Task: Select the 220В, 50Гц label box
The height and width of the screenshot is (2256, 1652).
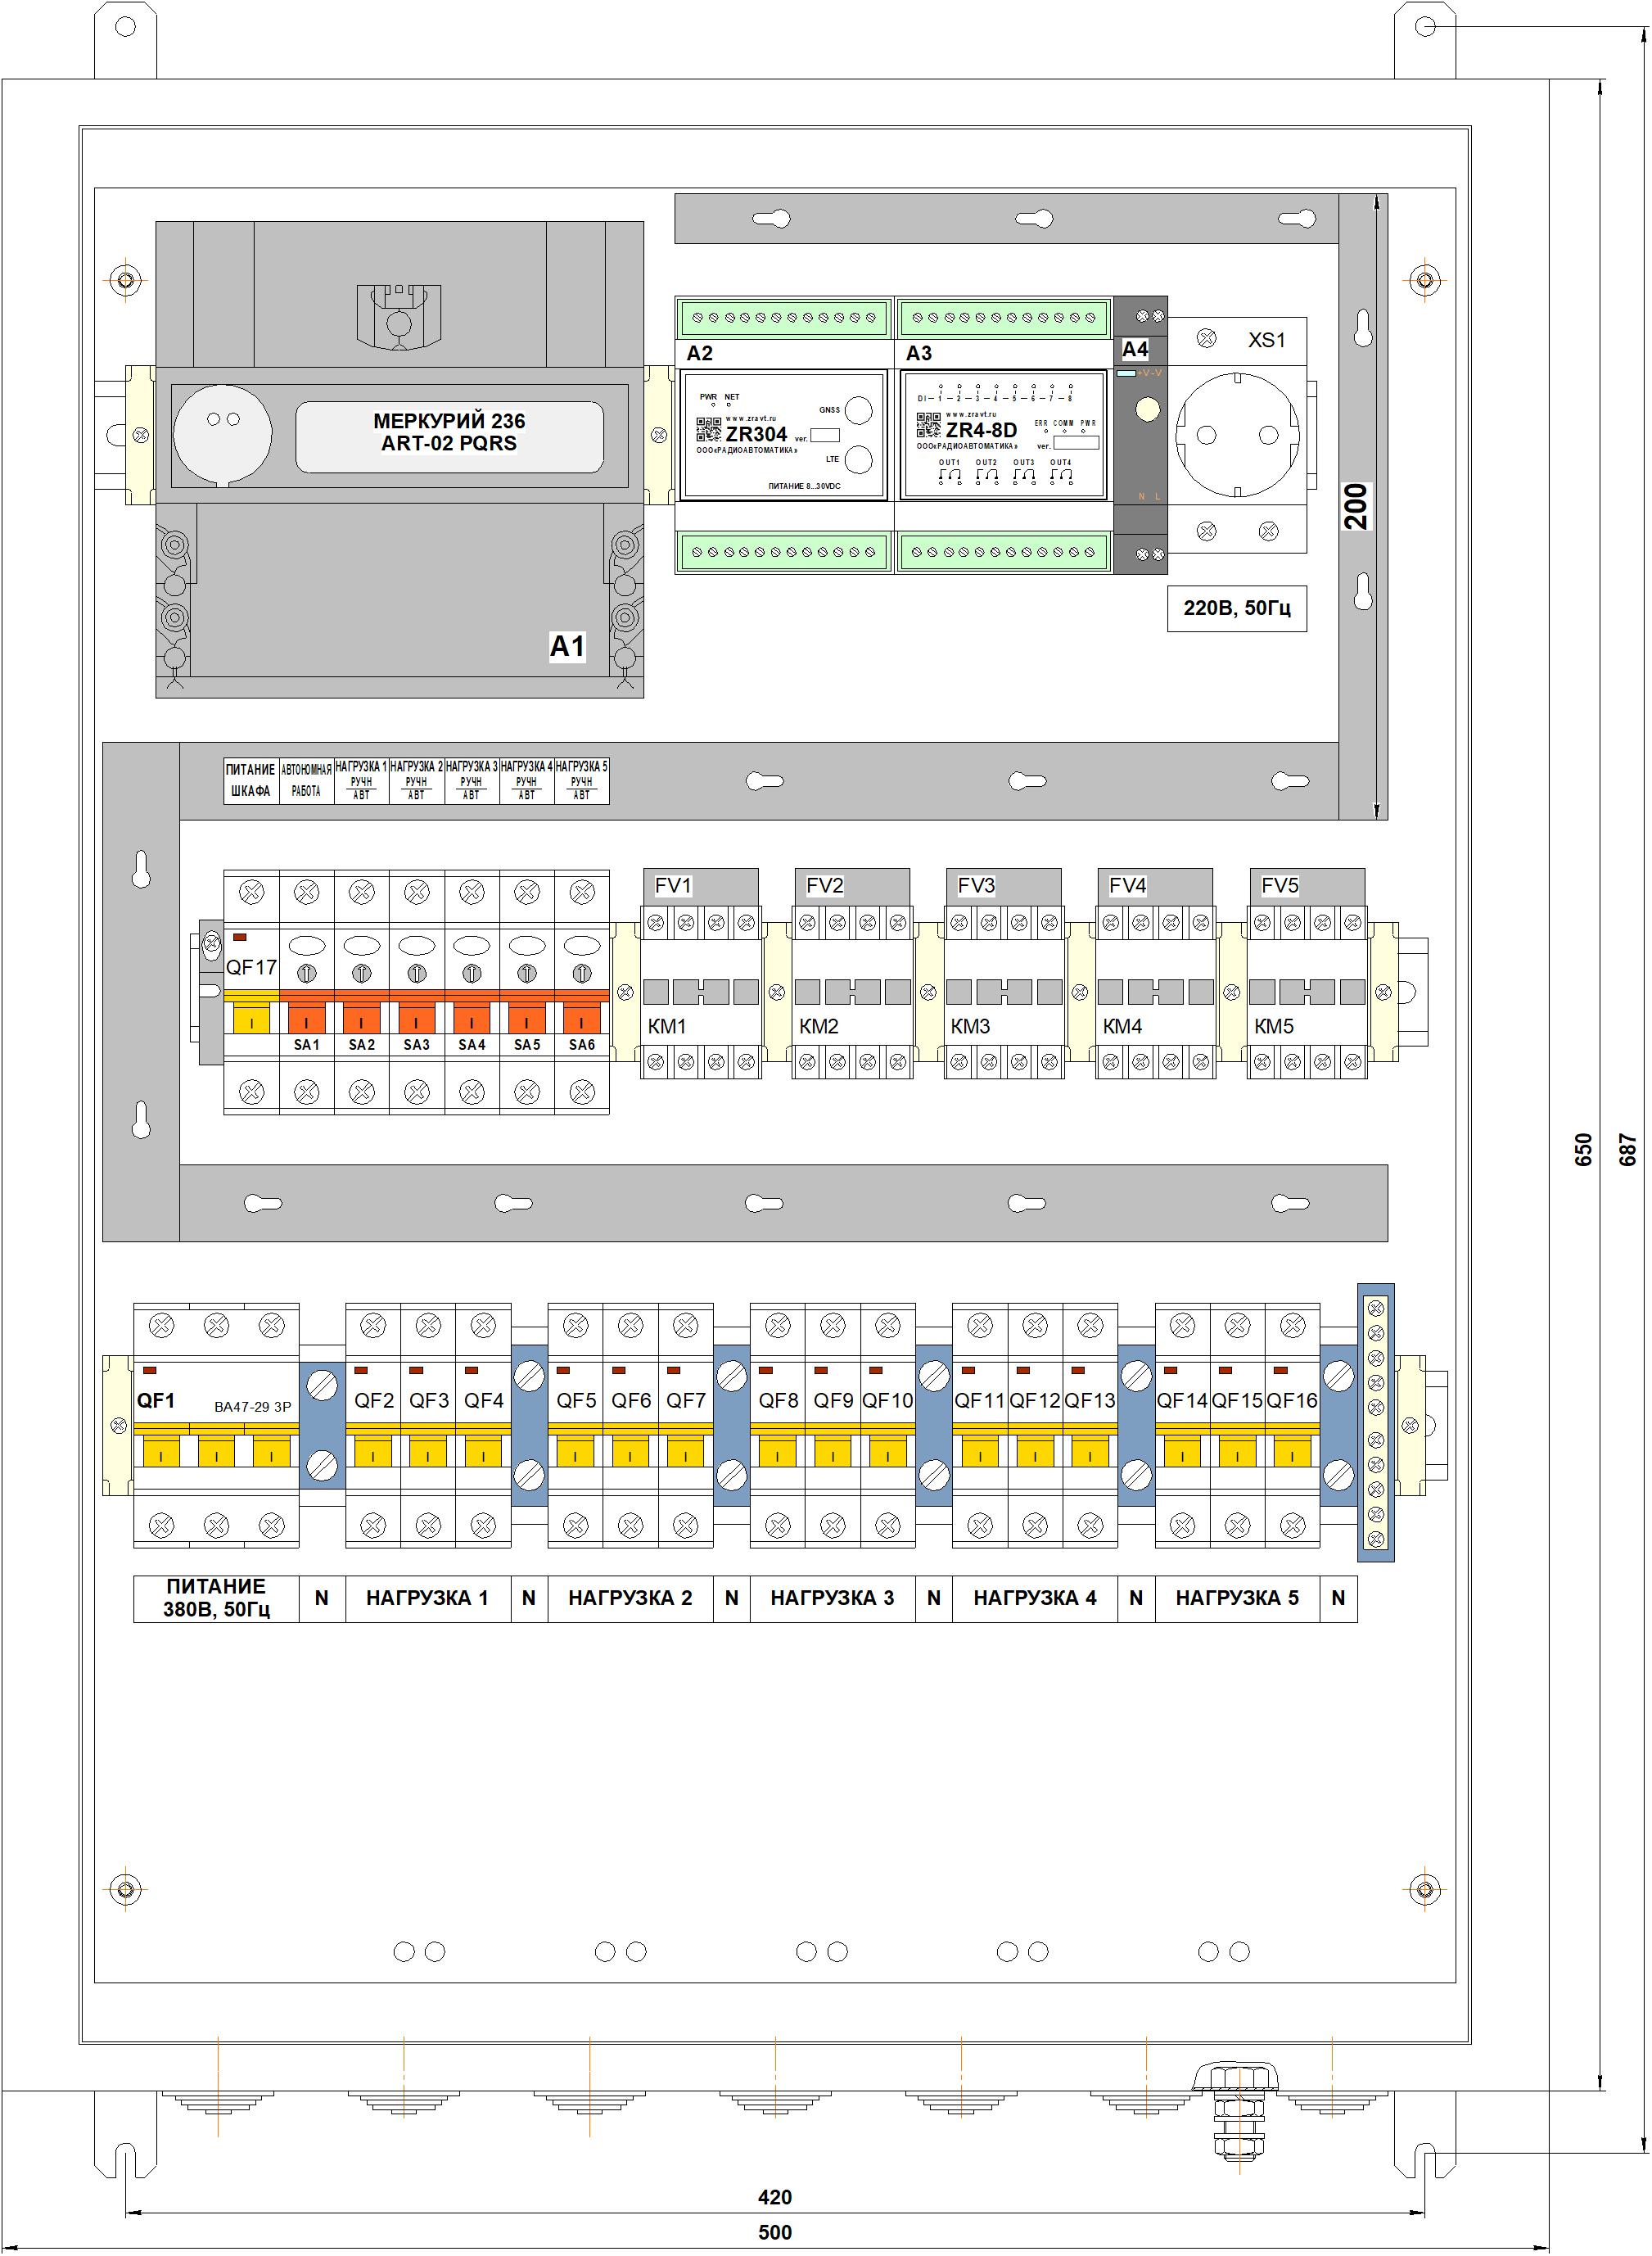Action: [x=1236, y=608]
